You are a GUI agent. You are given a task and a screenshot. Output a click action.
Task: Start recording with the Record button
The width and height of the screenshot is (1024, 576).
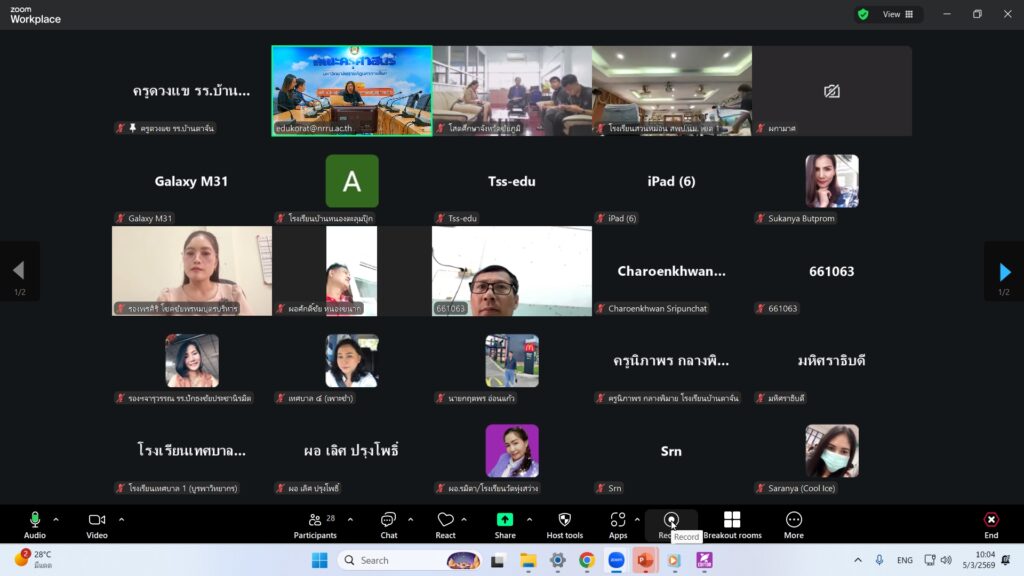tap(671, 521)
